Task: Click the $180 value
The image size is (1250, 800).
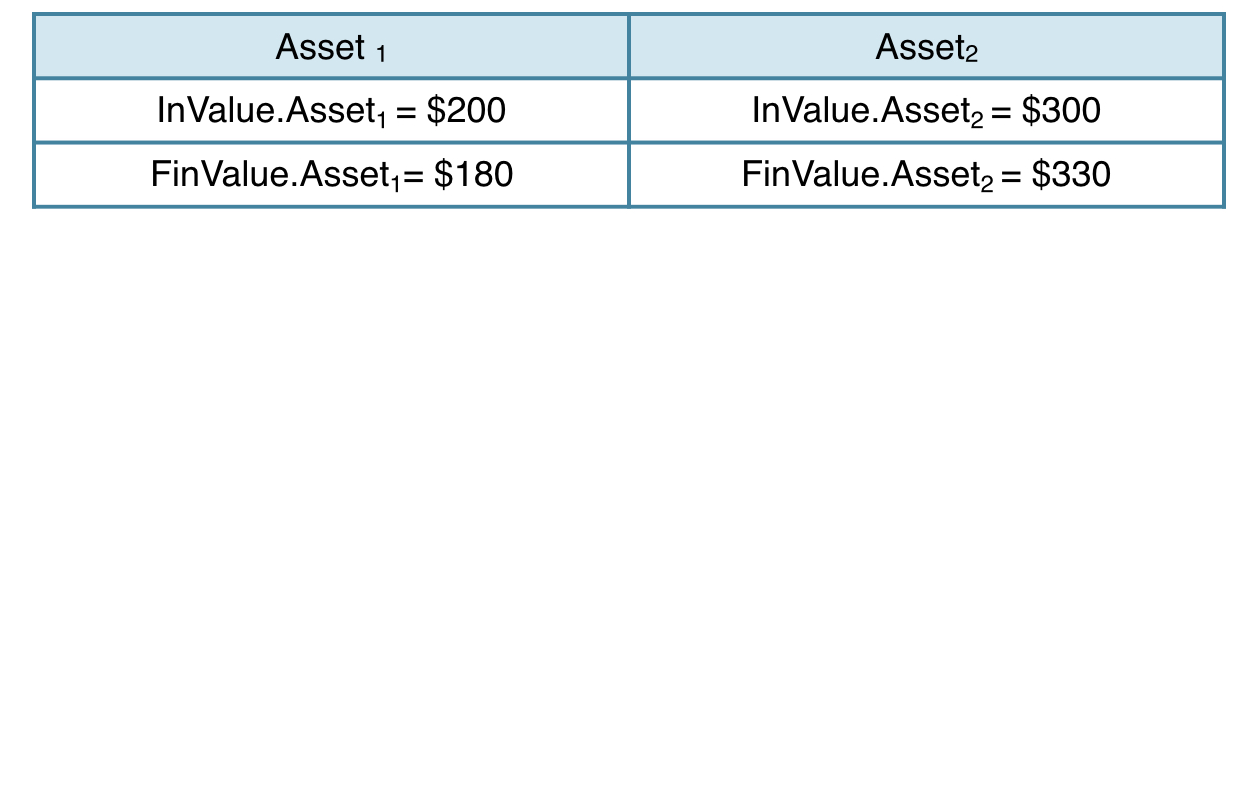Action: pyautogui.click(x=474, y=175)
